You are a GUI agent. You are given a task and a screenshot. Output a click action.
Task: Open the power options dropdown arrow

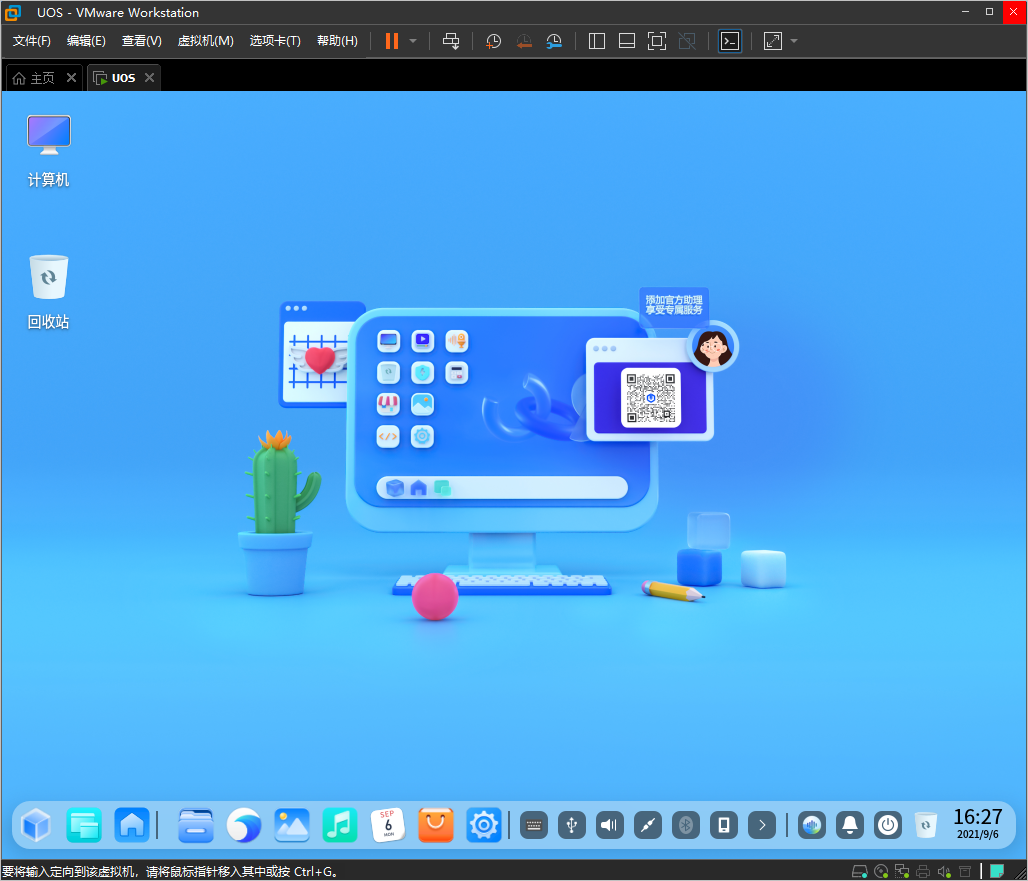tap(413, 41)
